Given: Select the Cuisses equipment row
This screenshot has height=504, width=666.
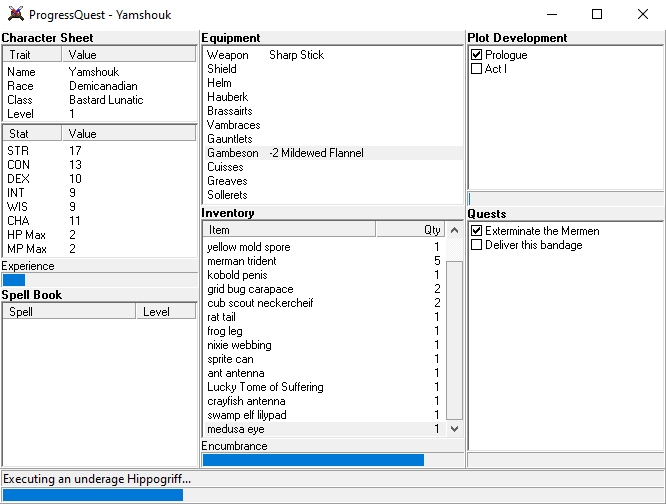Looking at the screenshot, I should tap(333, 167).
